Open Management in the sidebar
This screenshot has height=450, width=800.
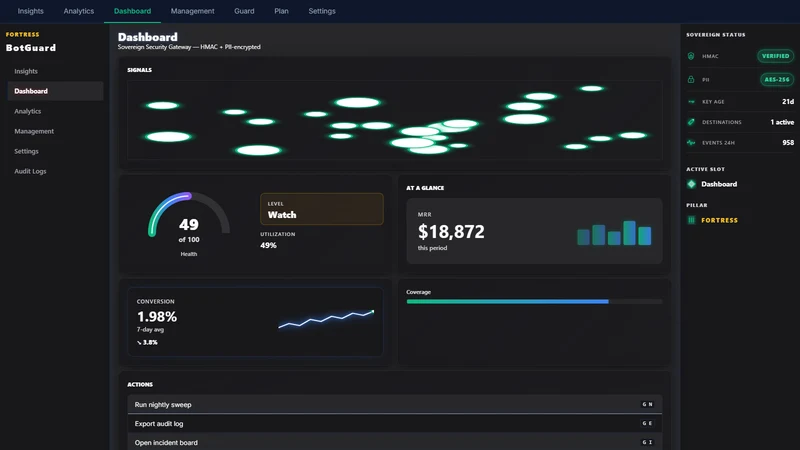point(55,131)
